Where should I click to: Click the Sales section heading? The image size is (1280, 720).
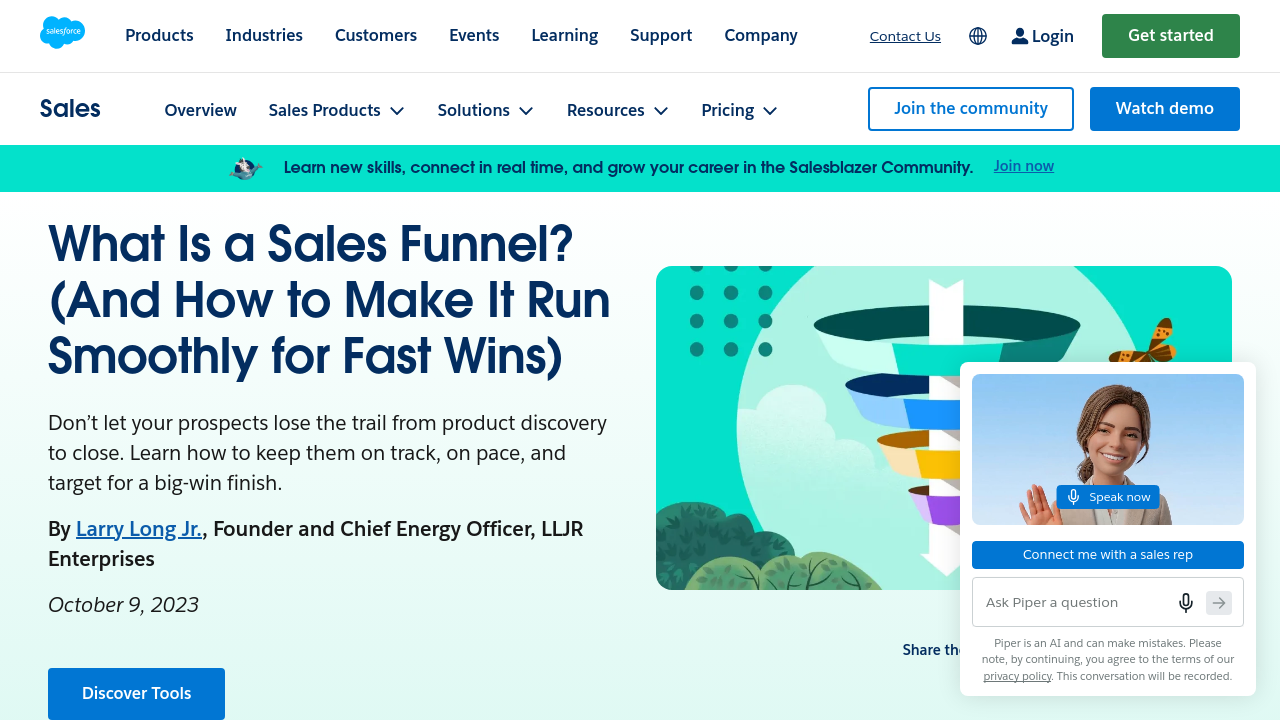[70, 109]
